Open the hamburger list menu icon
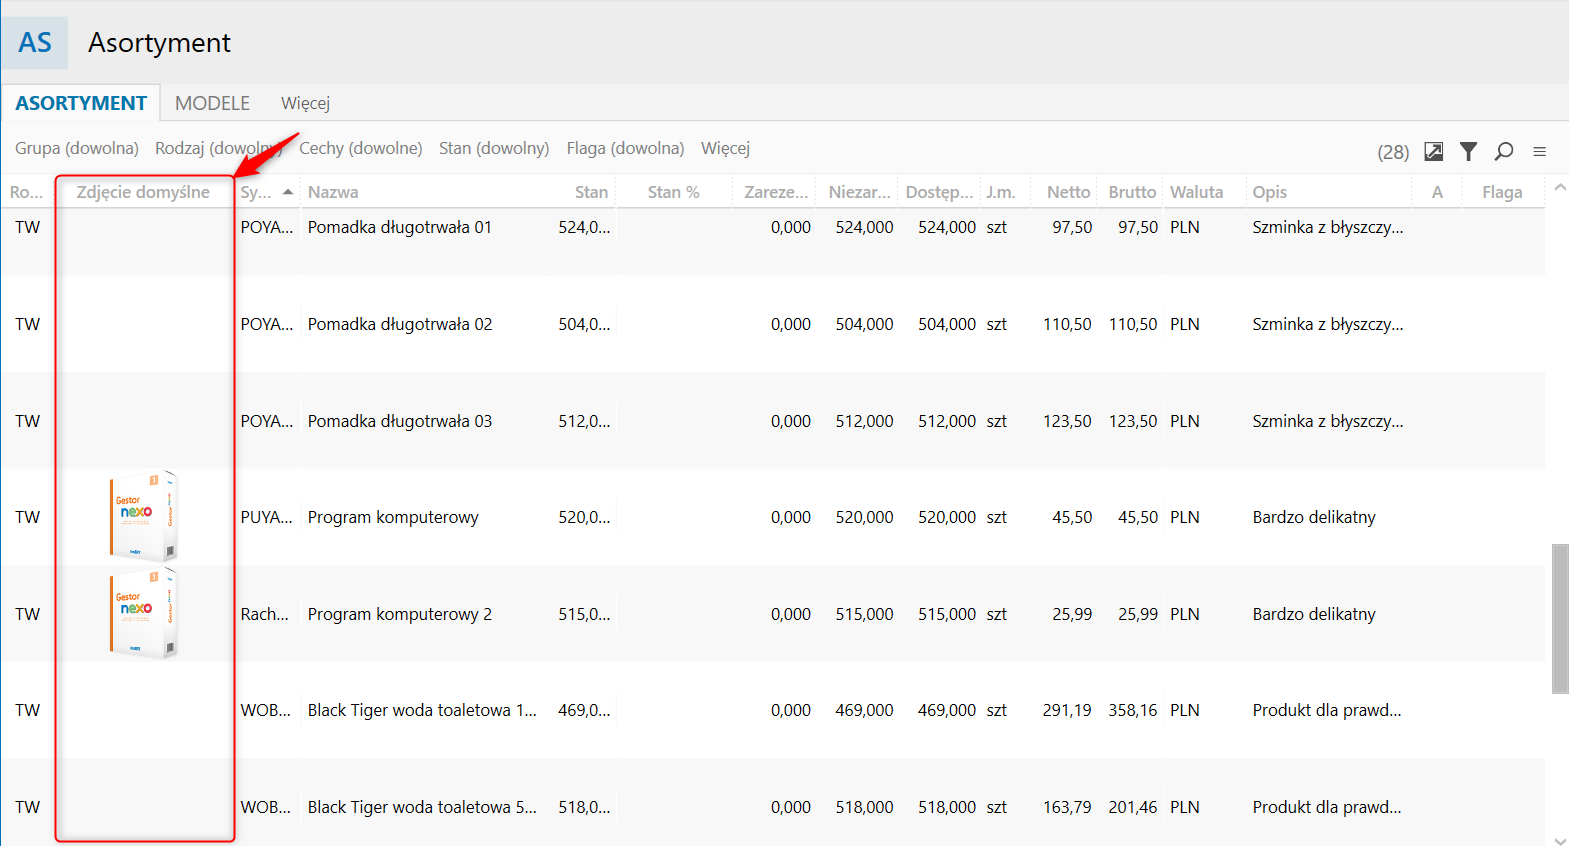This screenshot has width=1569, height=846. click(x=1539, y=151)
